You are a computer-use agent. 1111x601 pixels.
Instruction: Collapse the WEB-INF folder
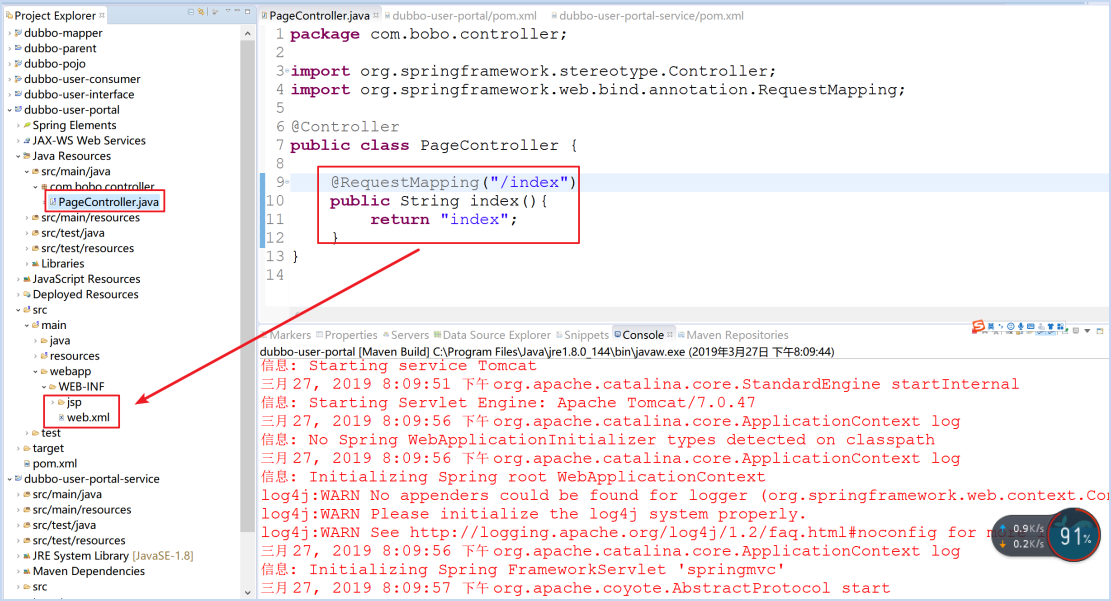pyautogui.click(x=44, y=387)
